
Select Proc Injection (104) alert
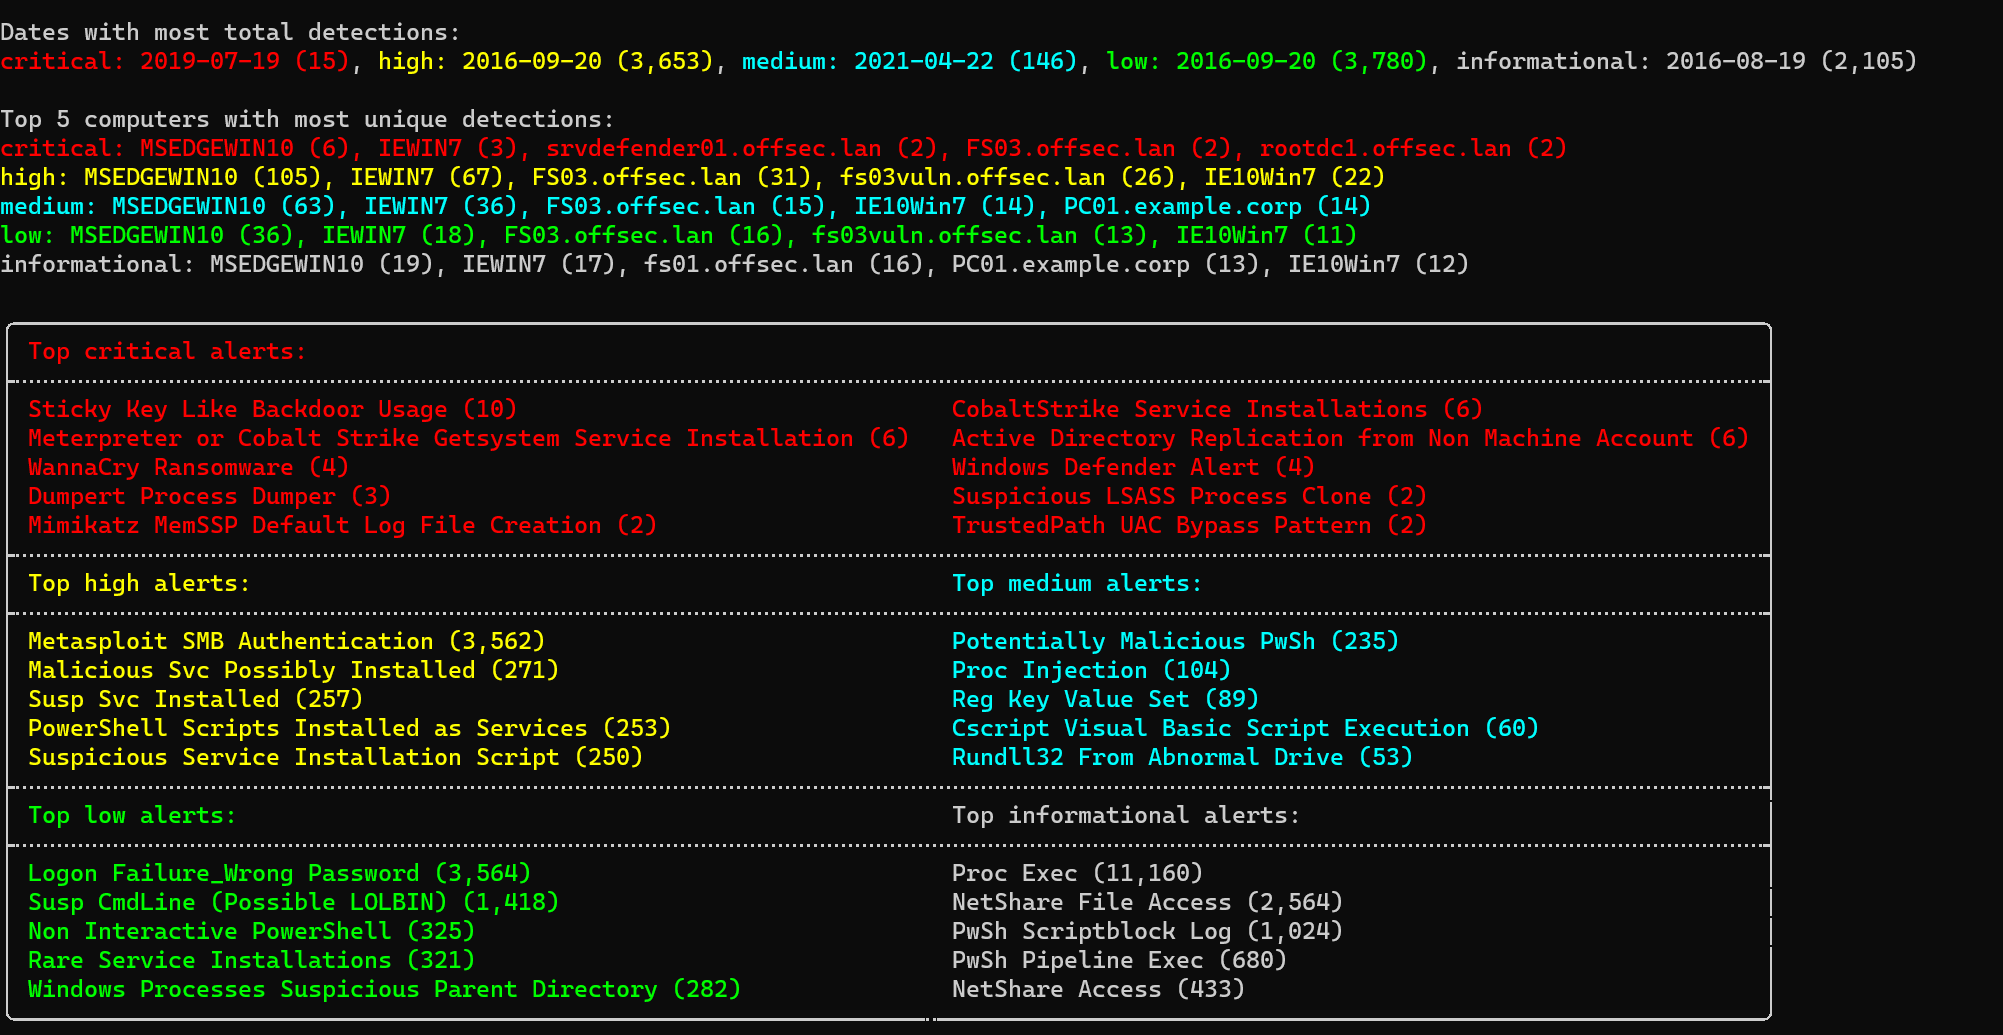1091,670
